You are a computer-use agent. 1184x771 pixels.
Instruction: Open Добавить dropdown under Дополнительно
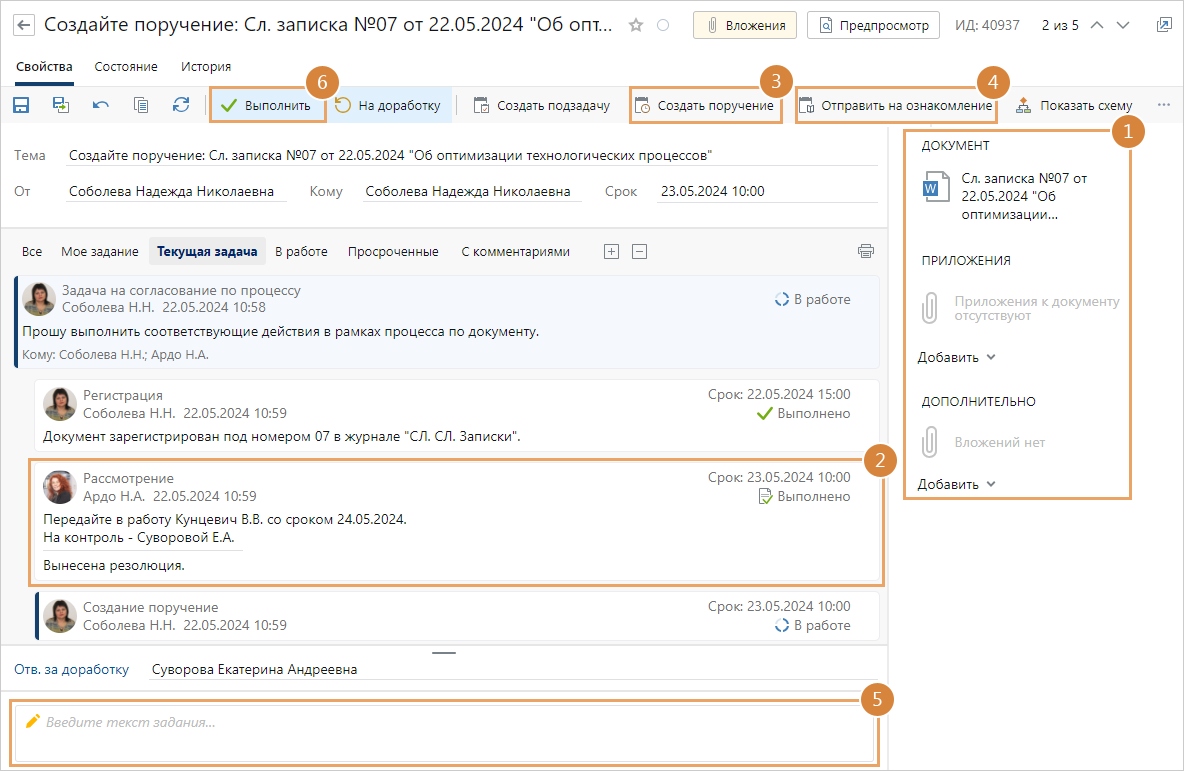[x=957, y=484]
